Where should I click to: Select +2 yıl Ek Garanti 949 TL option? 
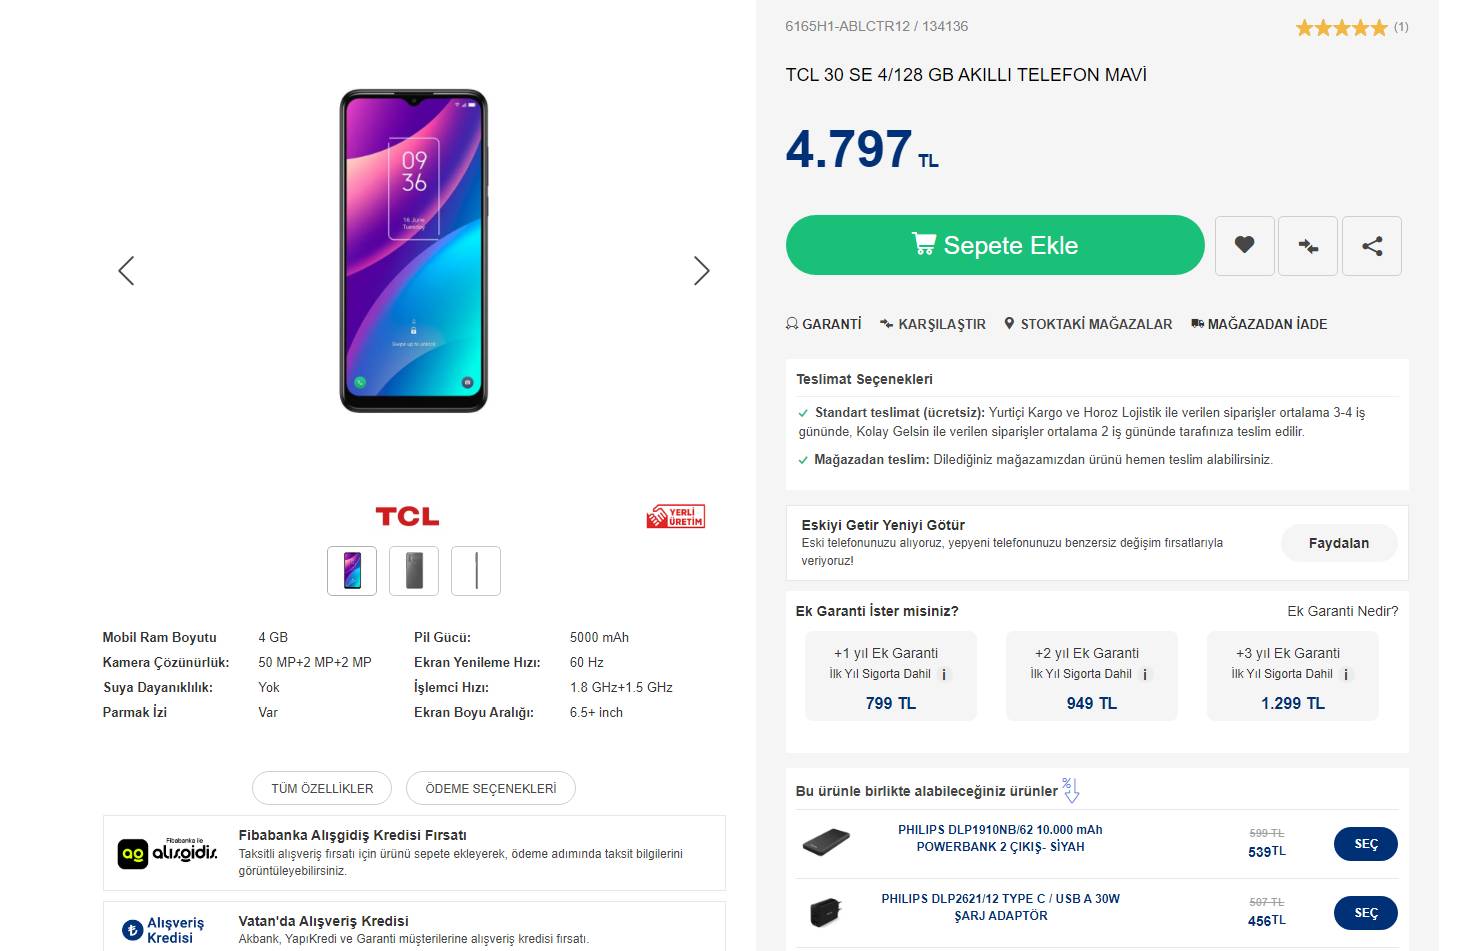pyautogui.click(x=1091, y=676)
